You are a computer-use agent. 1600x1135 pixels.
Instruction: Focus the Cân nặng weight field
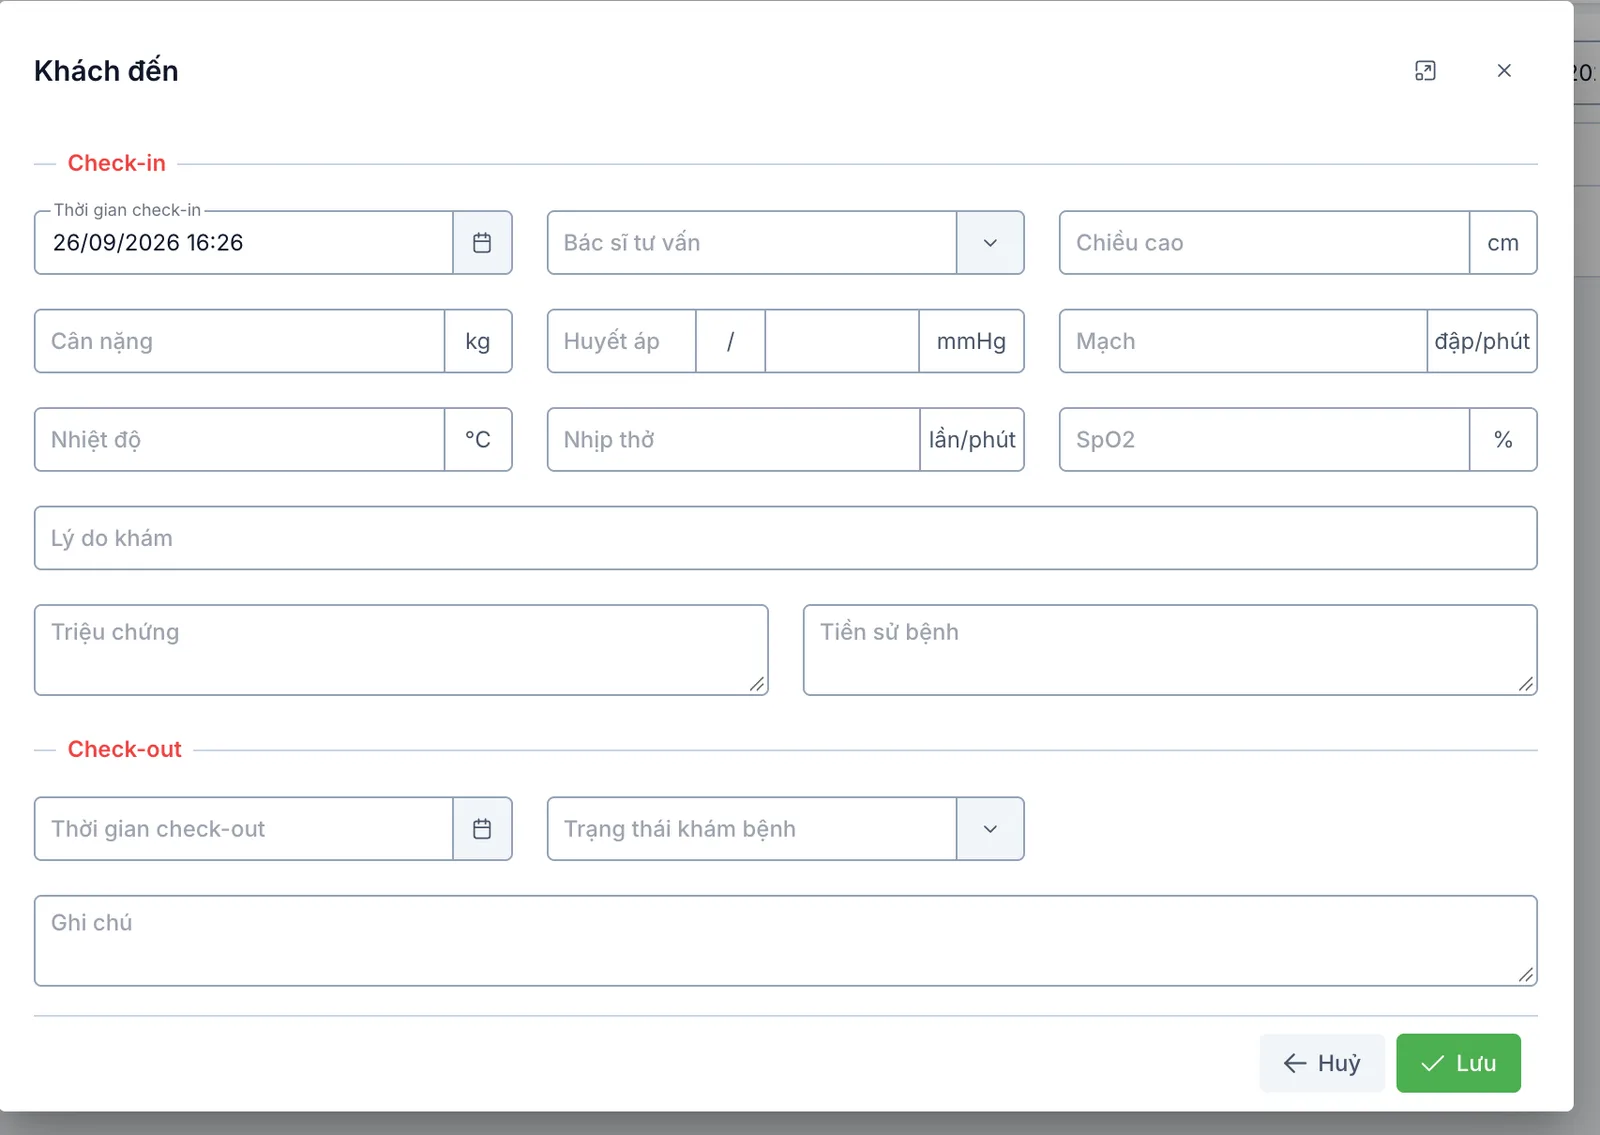point(240,341)
